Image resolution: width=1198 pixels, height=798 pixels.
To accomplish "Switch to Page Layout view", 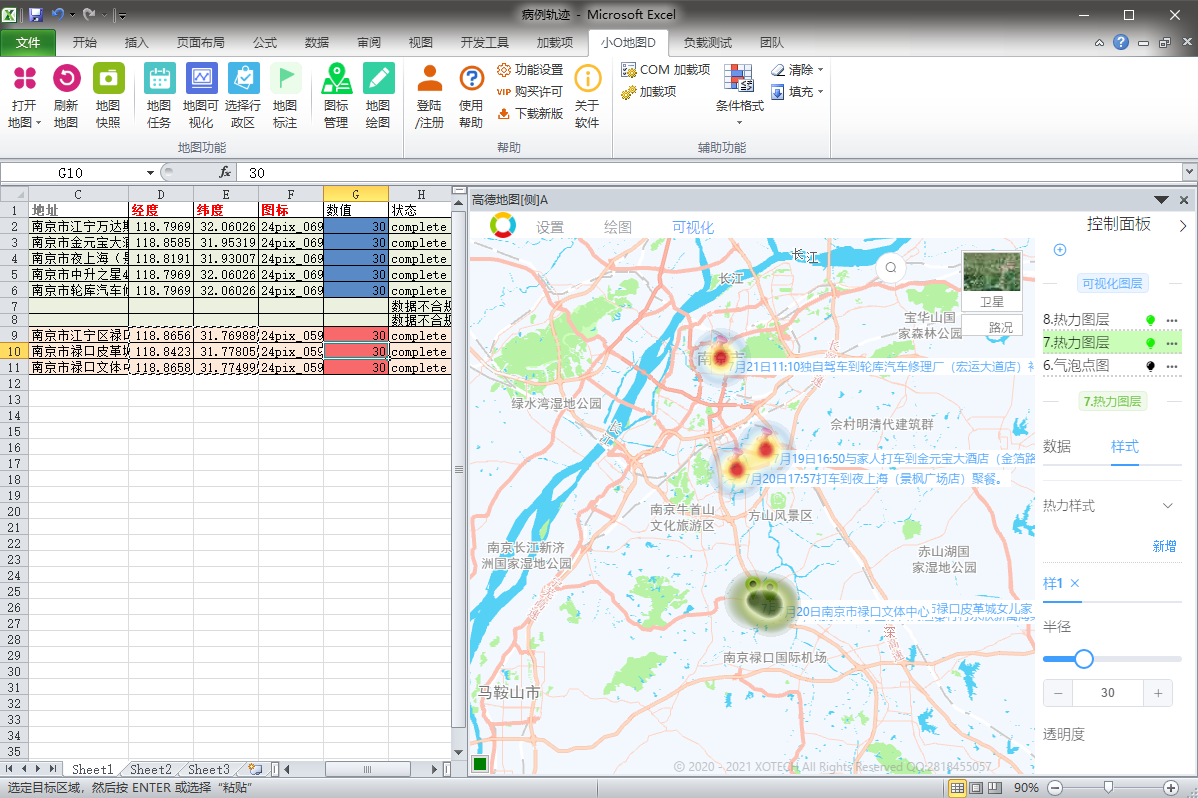I will [x=976, y=788].
